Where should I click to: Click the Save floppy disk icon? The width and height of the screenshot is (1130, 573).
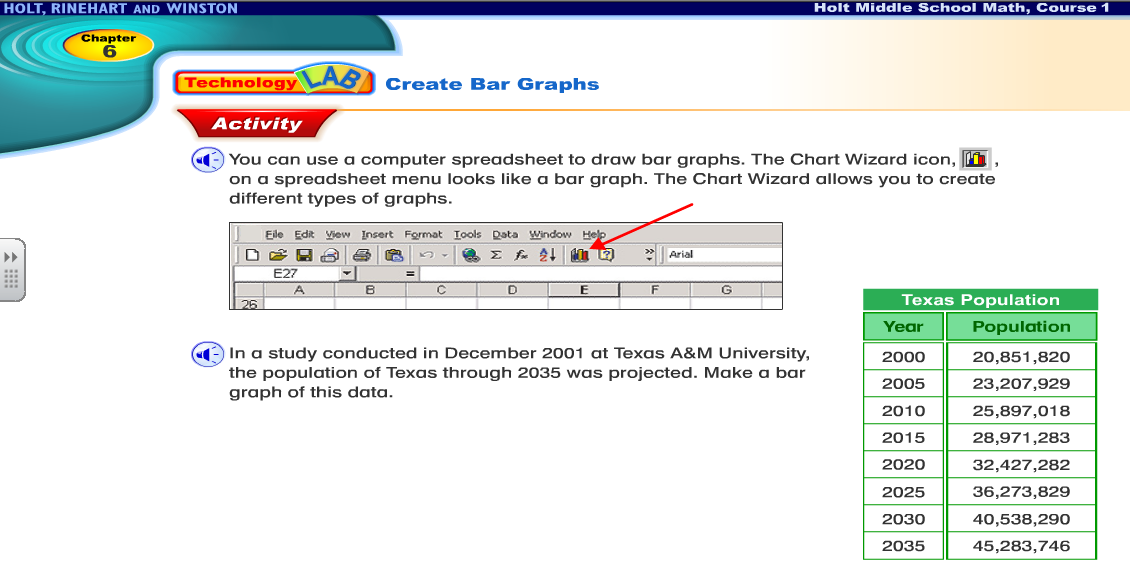[x=304, y=255]
